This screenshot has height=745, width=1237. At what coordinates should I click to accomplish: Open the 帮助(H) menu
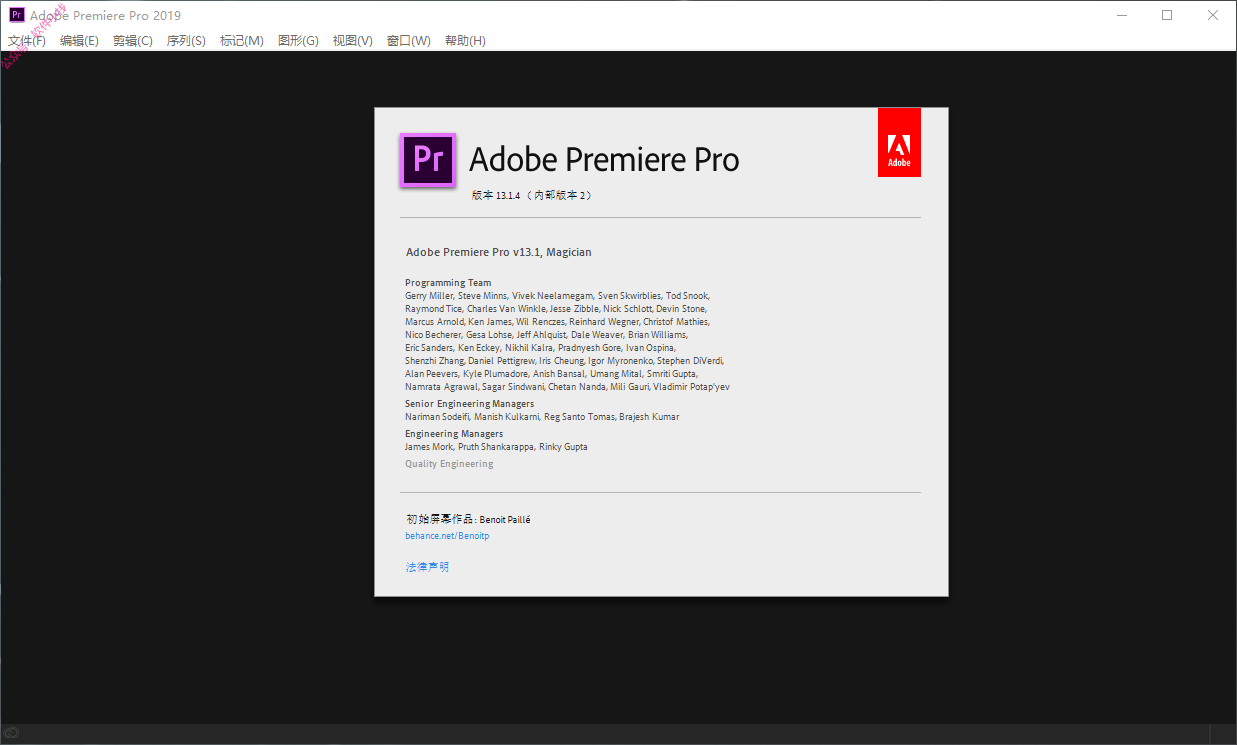coord(465,41)
